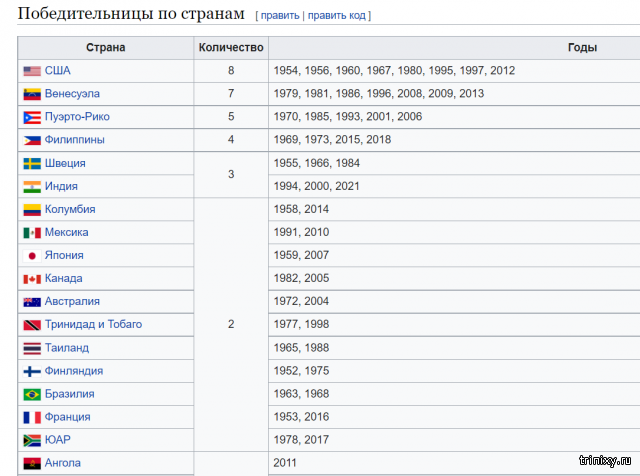Screen dimensions: 640x476
Task: Follow the Колумбия link
Action: pyautogui.click(x=70, y=209)
